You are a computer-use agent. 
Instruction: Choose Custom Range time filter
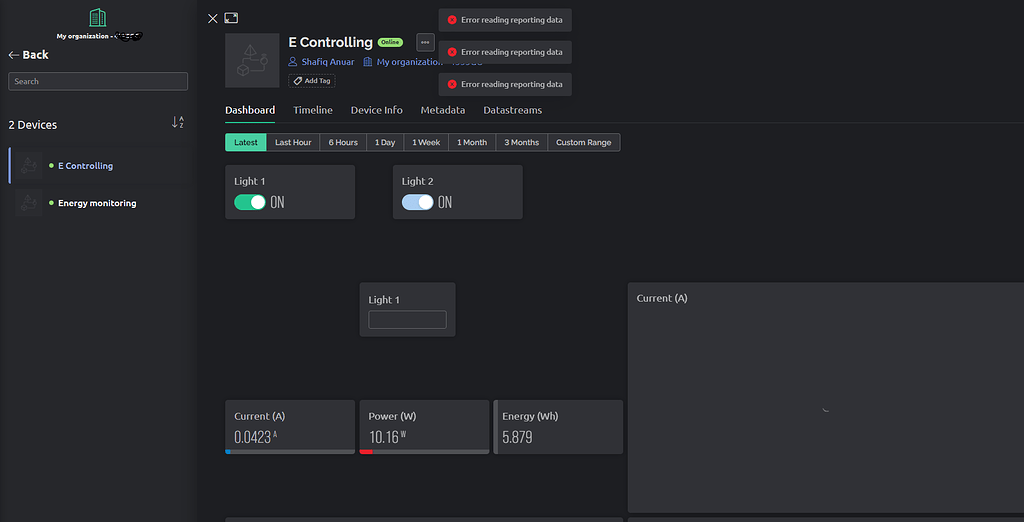click(x=584, y=142)
